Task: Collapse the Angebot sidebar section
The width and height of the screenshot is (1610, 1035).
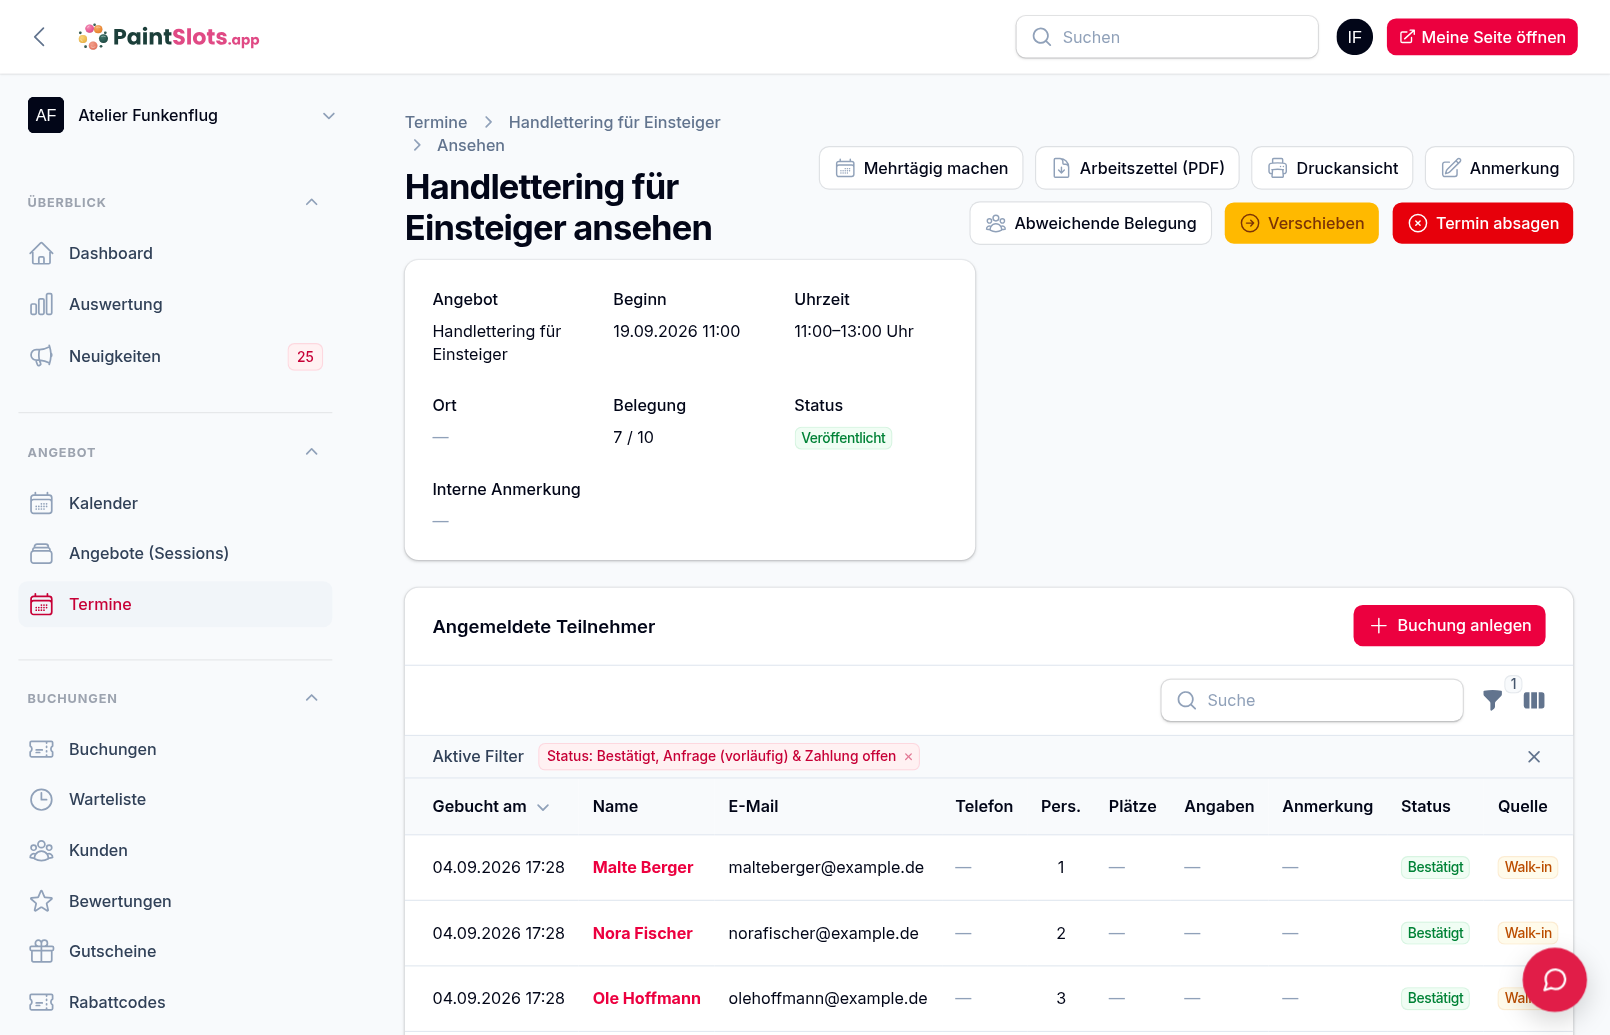Action: 312,452
